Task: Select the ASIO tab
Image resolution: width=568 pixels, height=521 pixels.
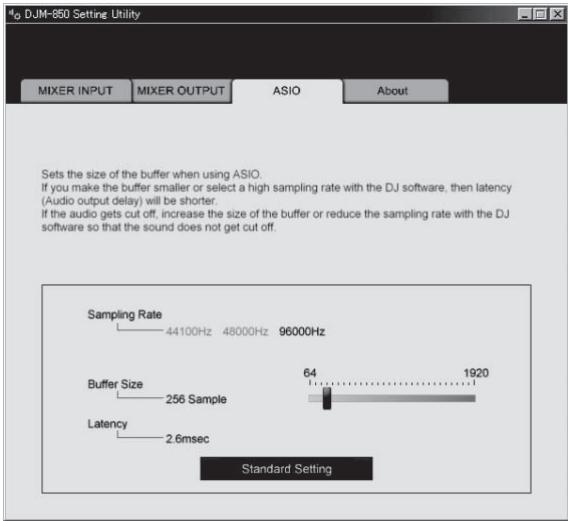Action: click(287, 91)
